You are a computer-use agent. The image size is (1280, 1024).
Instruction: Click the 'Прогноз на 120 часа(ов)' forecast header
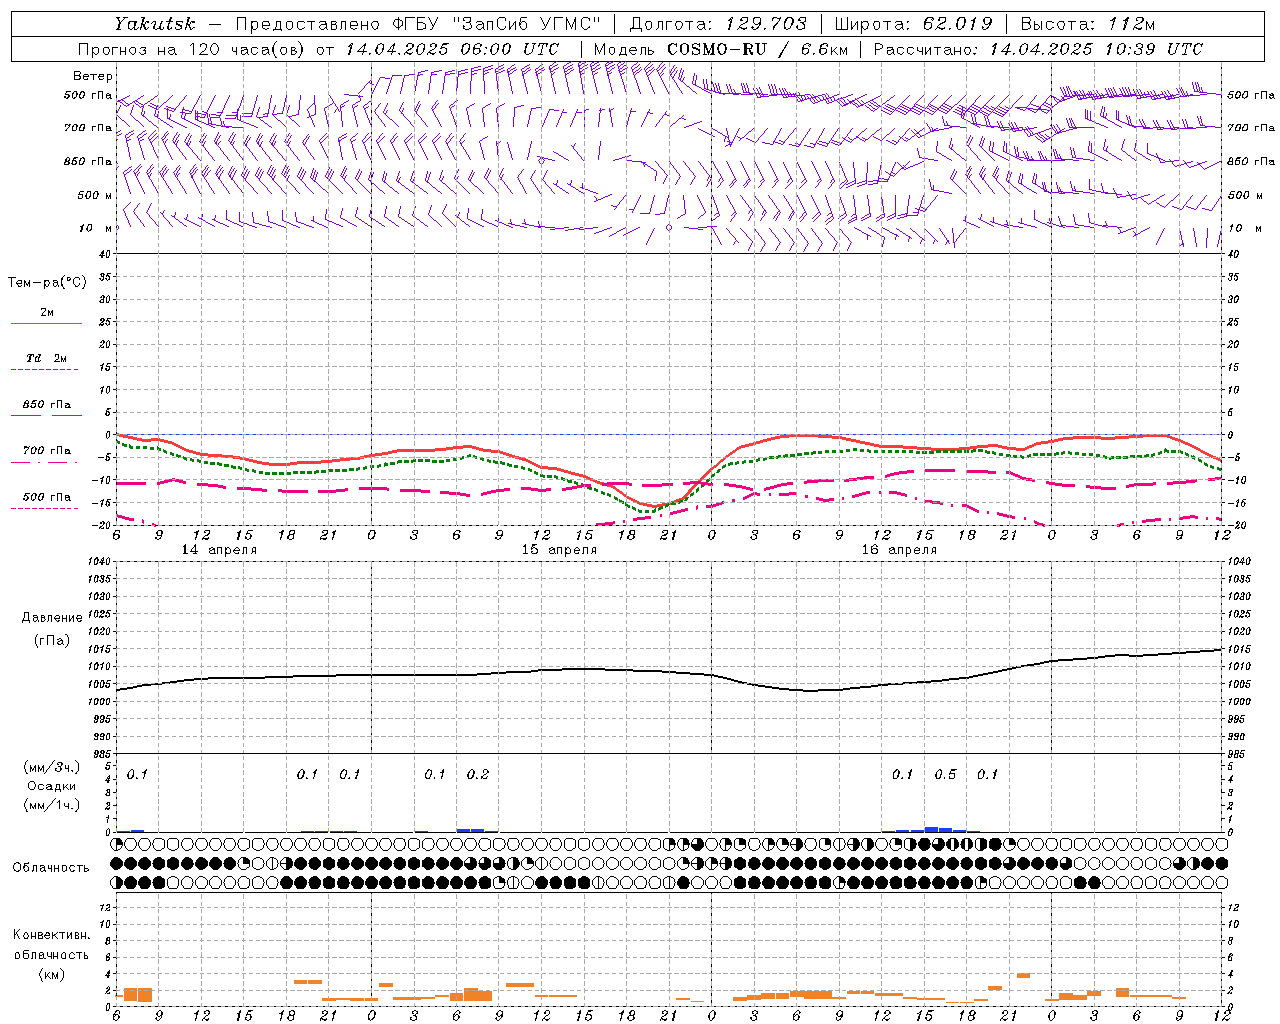point(192,49)
